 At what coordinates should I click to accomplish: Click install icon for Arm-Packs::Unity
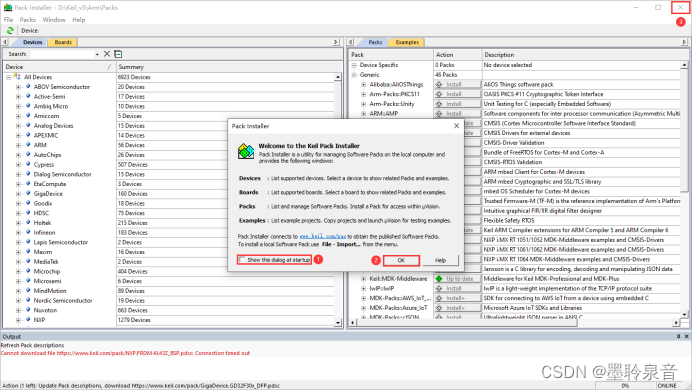[x=439, y=104]
